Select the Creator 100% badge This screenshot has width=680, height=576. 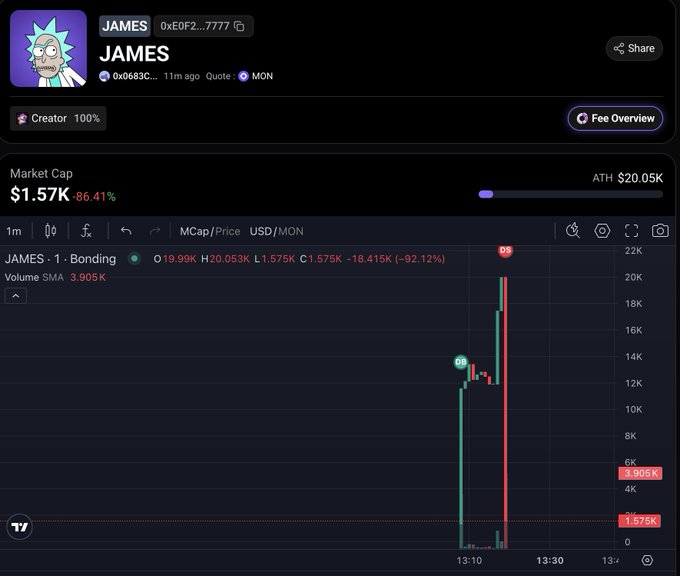[58, 118]
